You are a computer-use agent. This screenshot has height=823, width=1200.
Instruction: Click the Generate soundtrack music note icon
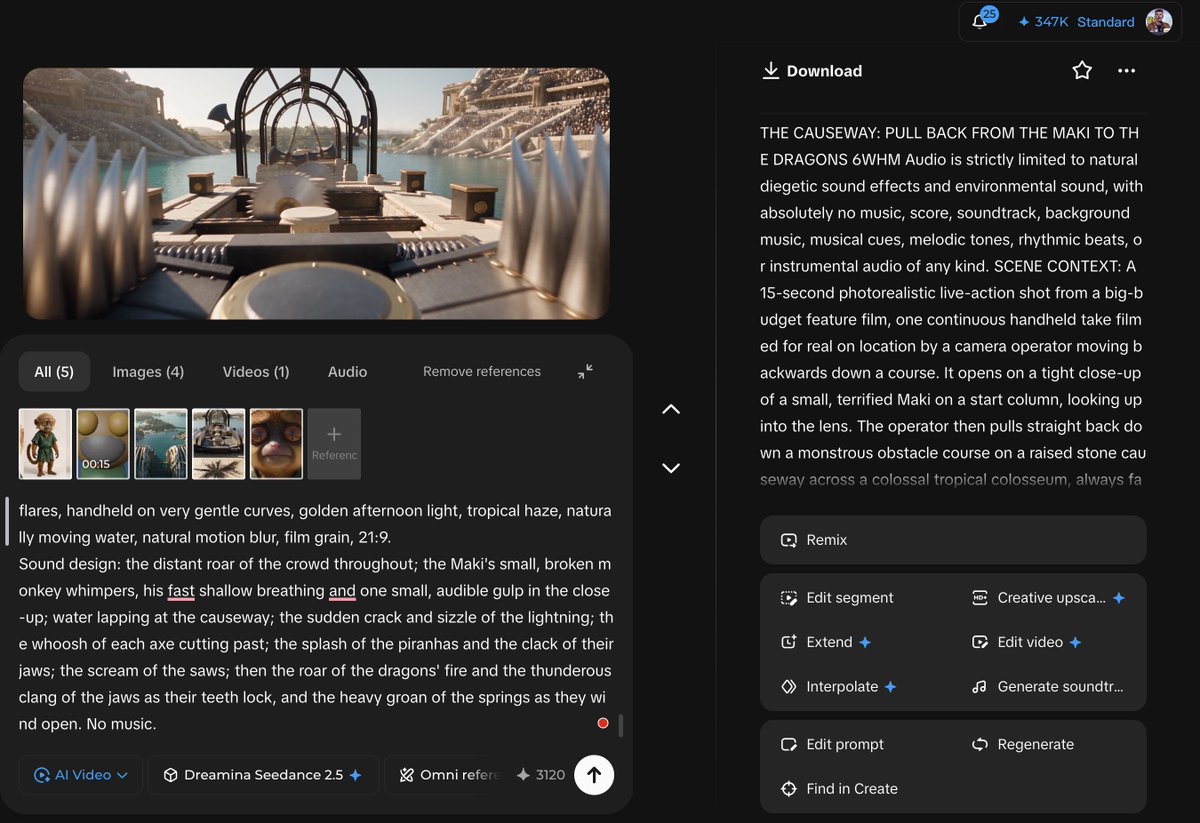pos(979,687)
